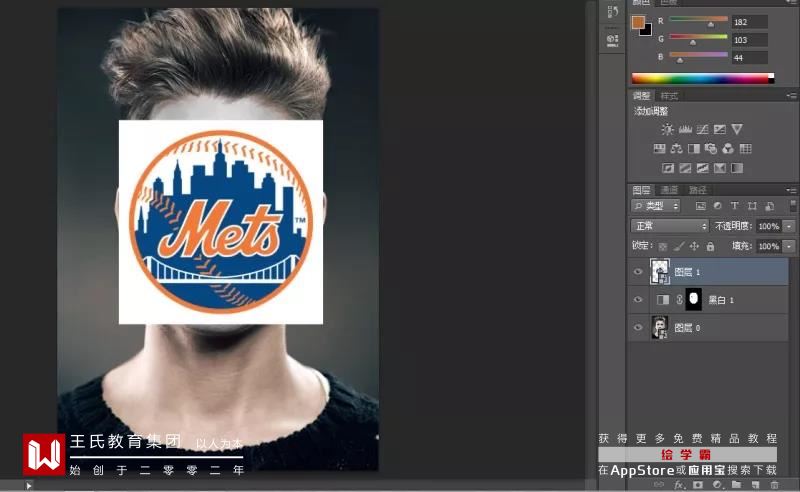Add a Hue/Saturation adjustment
800x492 pixels.
pyautogui.click(x=659, y=149)
